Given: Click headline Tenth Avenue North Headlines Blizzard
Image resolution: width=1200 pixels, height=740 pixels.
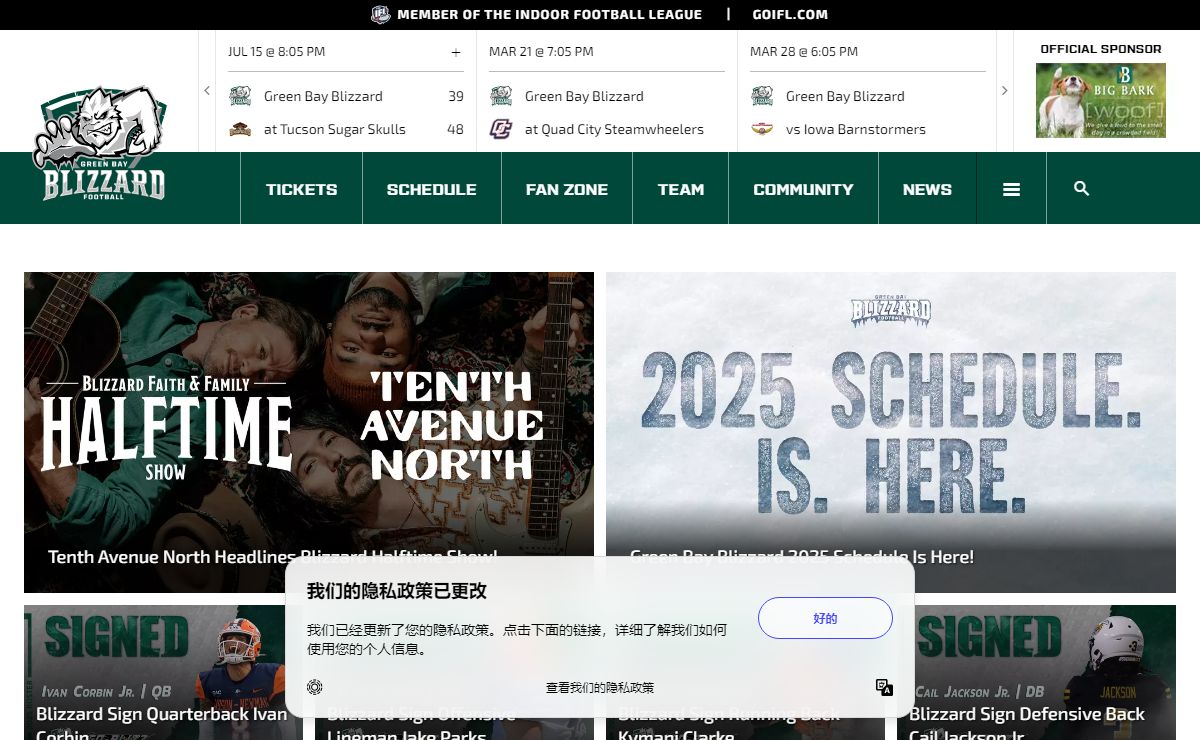Looking at the screenshot, I should click(x=272, y=557).
